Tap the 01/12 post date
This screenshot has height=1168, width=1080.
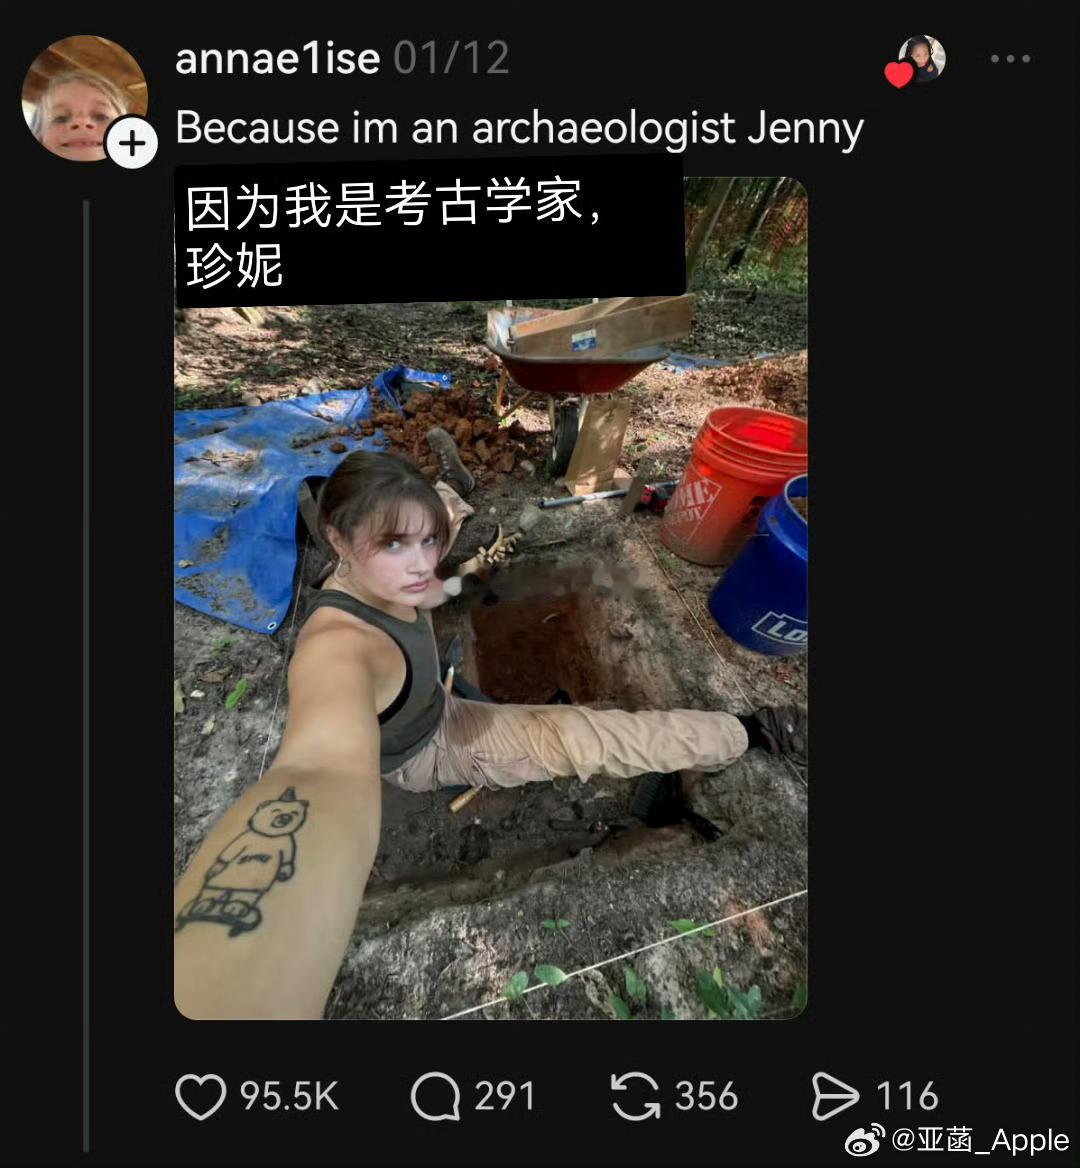point(451,58)
